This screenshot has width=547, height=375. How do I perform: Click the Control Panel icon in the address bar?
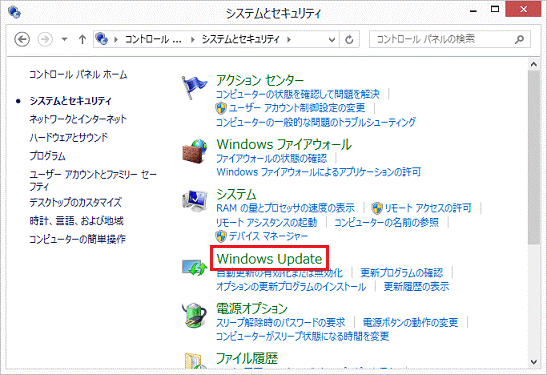click(x=102, y=39)
